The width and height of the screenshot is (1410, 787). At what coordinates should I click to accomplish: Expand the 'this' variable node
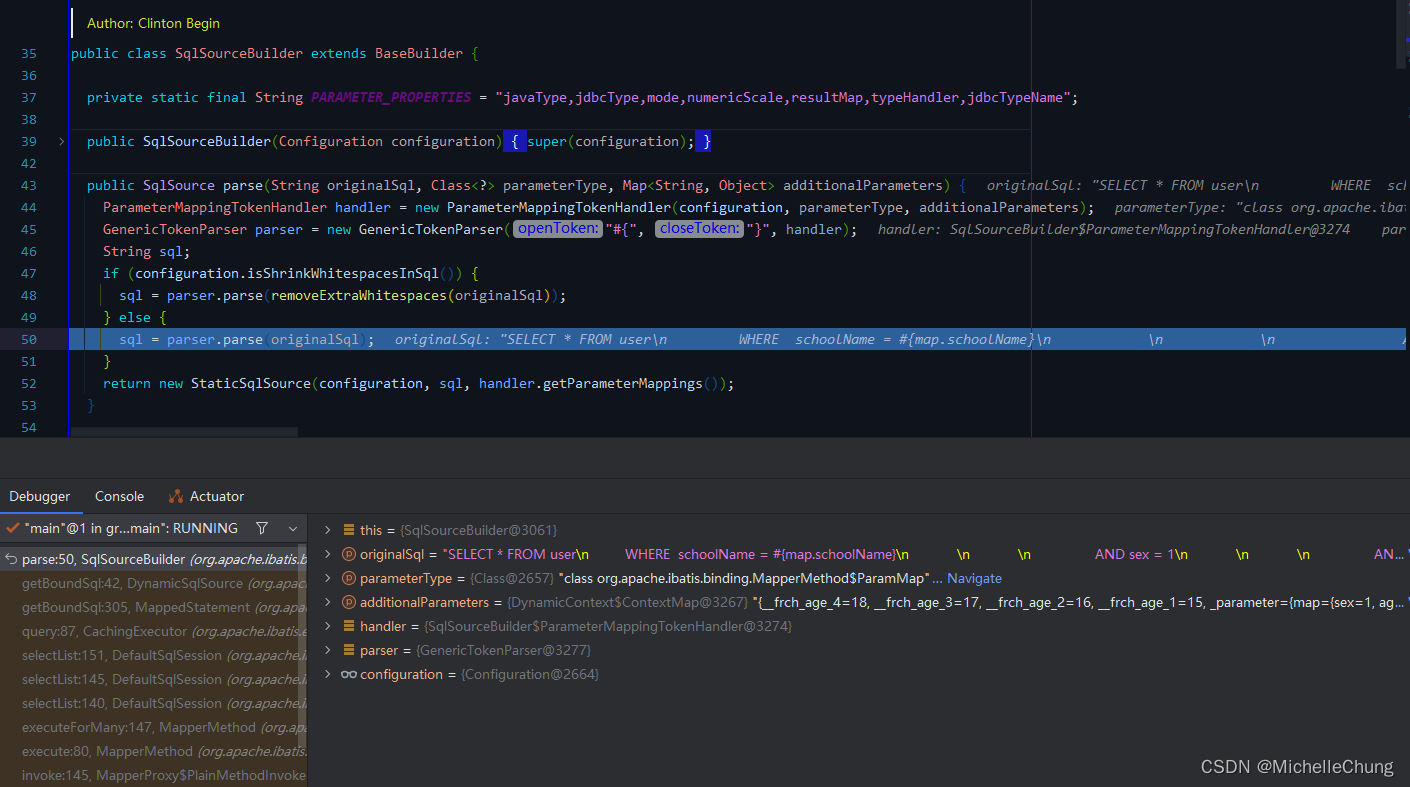click(327, 530)
